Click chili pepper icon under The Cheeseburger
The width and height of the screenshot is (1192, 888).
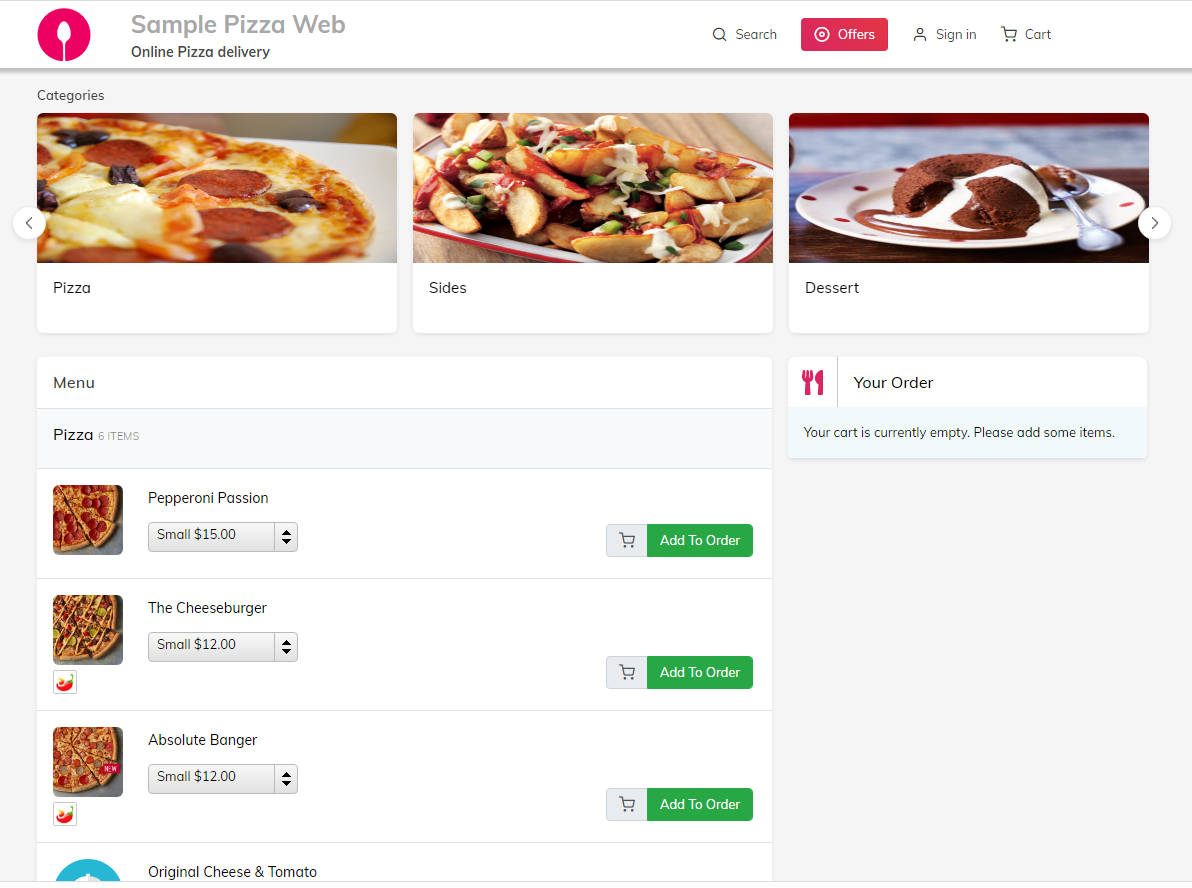click(65, 682)
